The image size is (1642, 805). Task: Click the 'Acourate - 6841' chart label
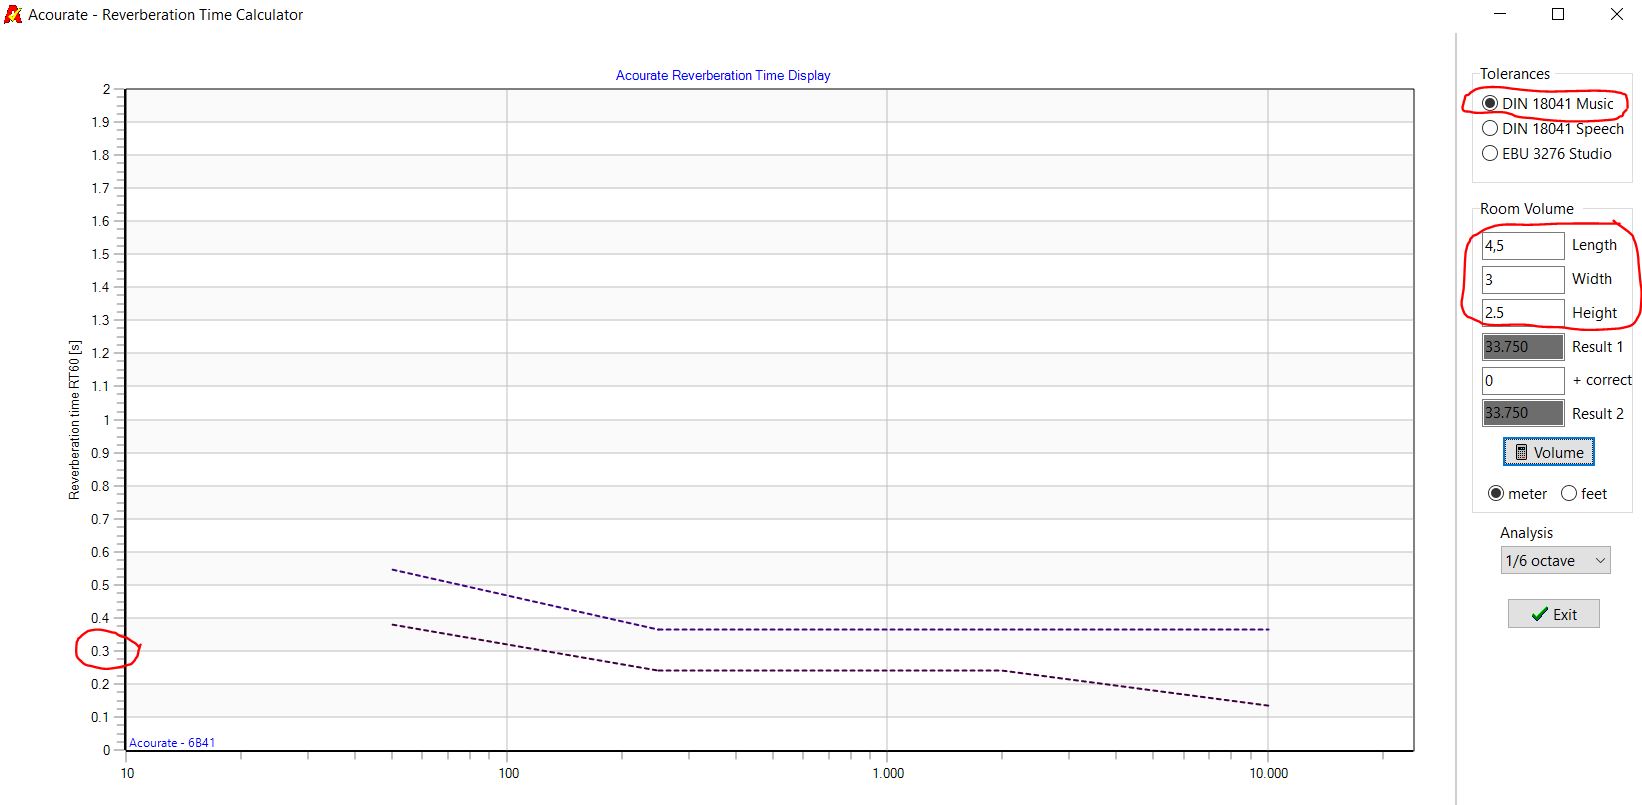pyautogui.click(x=172, y=742)
